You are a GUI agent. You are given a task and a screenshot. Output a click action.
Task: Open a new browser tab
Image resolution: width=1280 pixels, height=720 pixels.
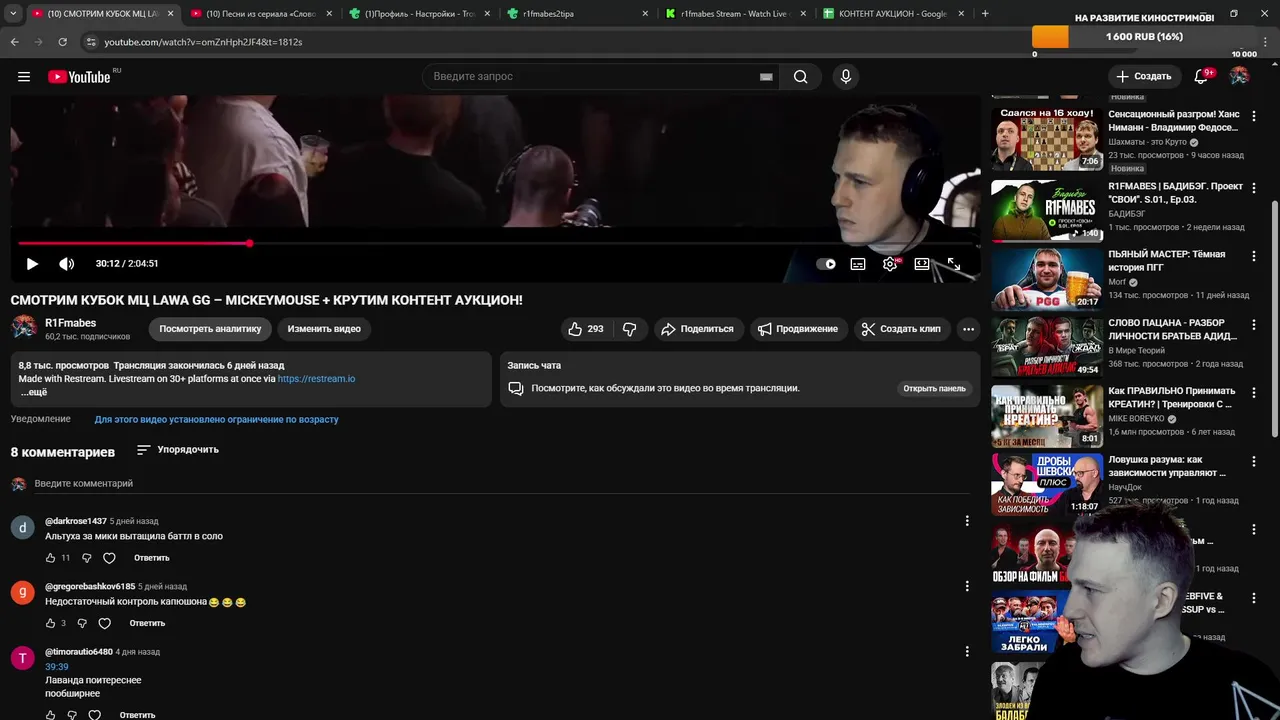[985, 14]
